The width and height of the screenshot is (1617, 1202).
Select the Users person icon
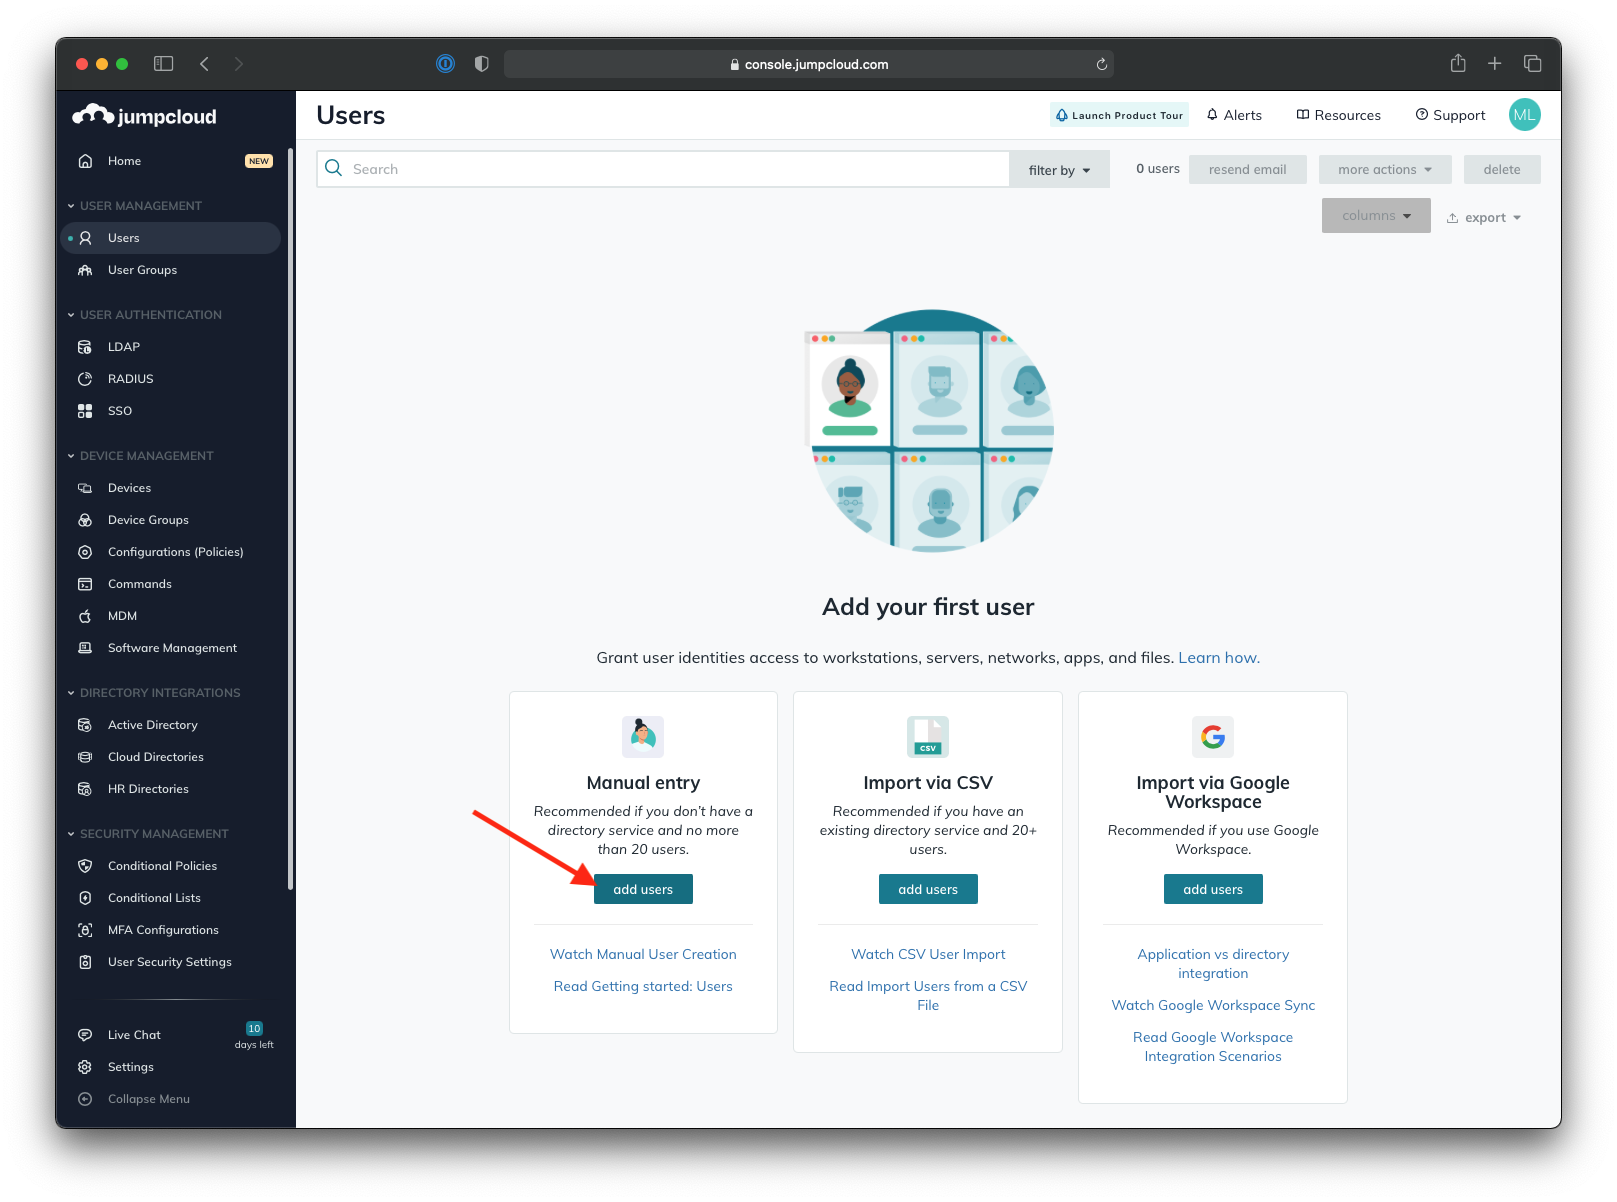(x=85, y=238)
